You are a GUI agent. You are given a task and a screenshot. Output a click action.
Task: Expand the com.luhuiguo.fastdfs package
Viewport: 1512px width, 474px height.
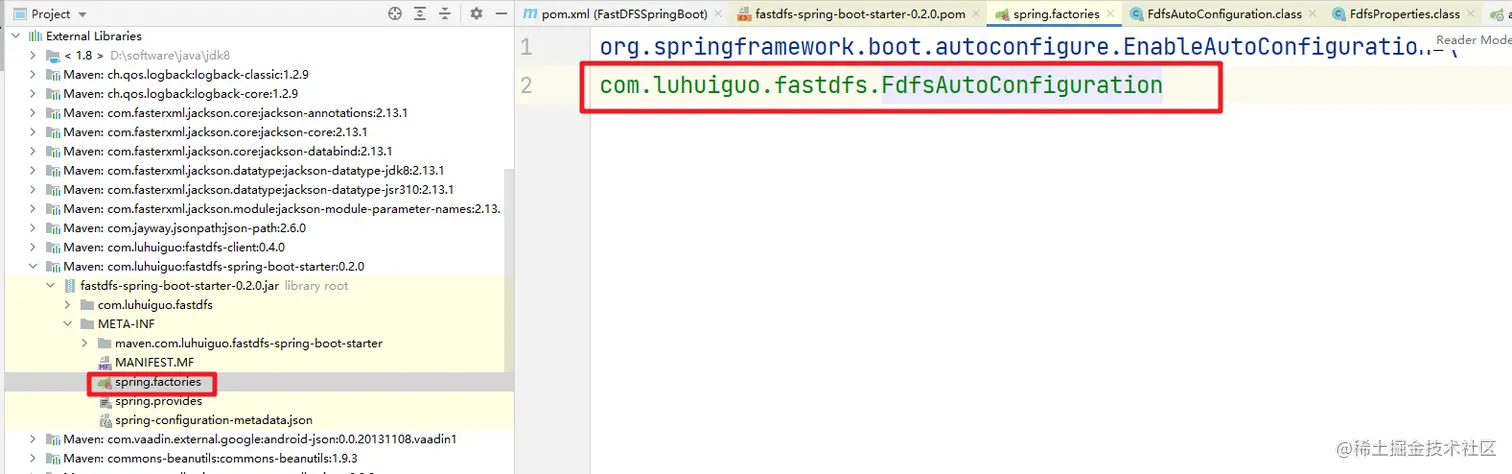click(x=69, y=304)
